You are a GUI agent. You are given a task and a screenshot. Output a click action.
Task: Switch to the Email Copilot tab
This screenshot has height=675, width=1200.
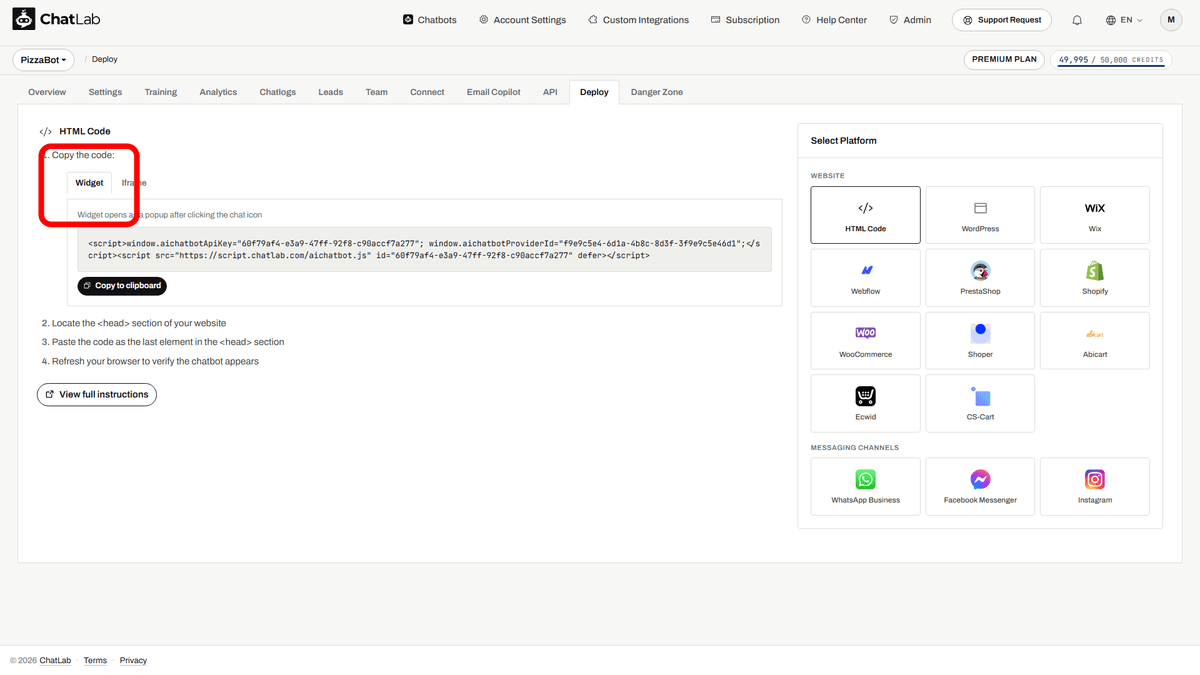[x=494, y=92]
